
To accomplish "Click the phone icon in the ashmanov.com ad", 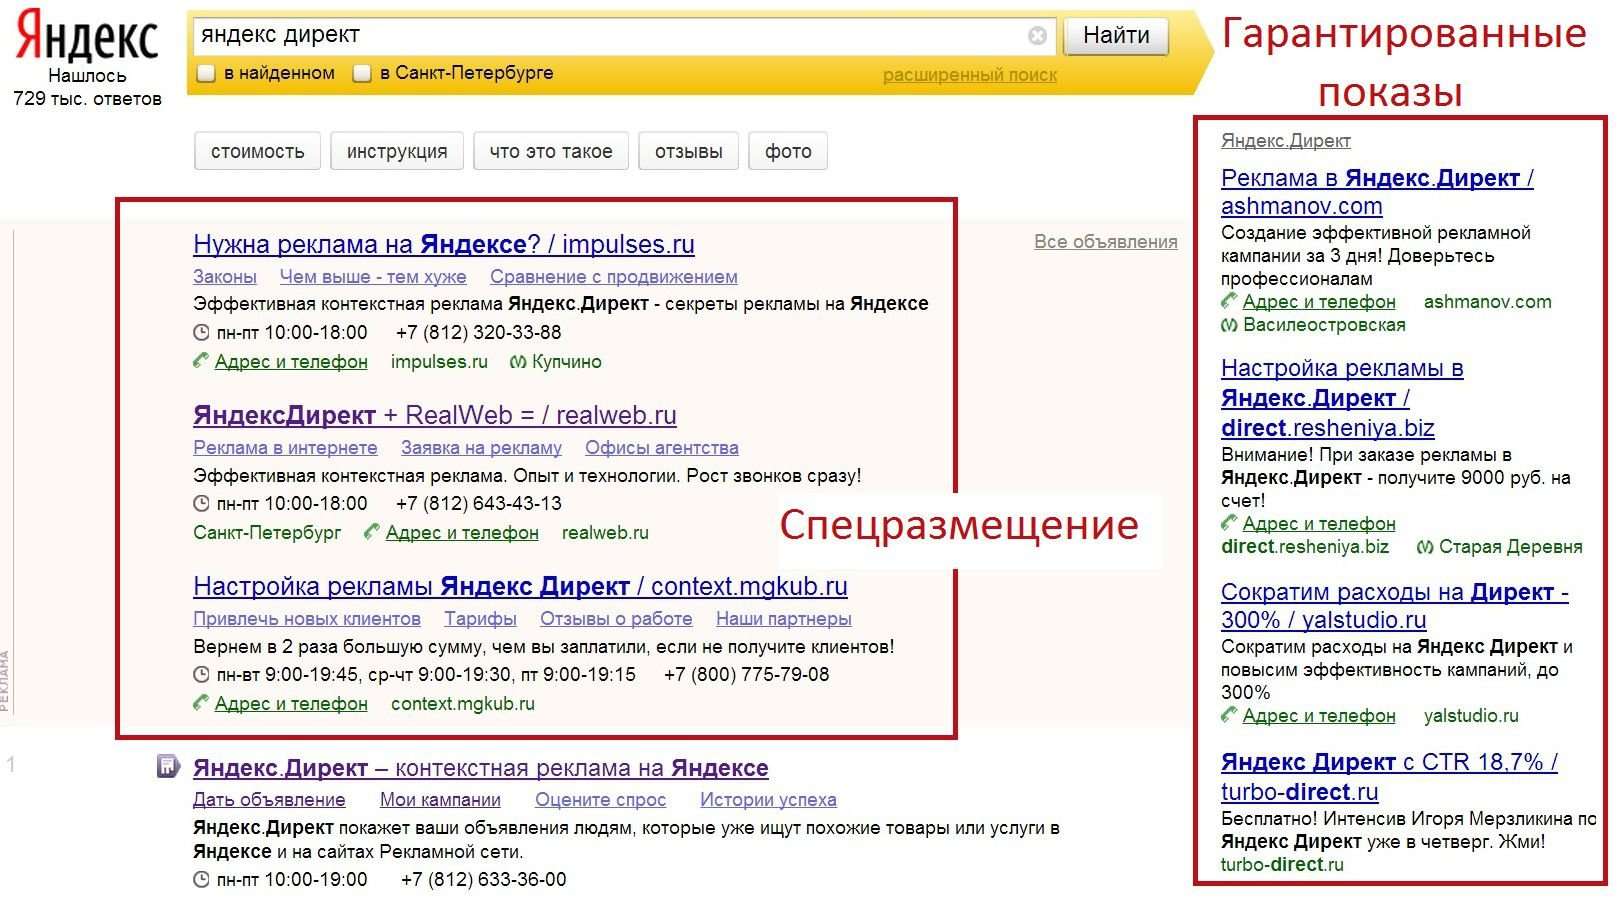I will 1229,301.
